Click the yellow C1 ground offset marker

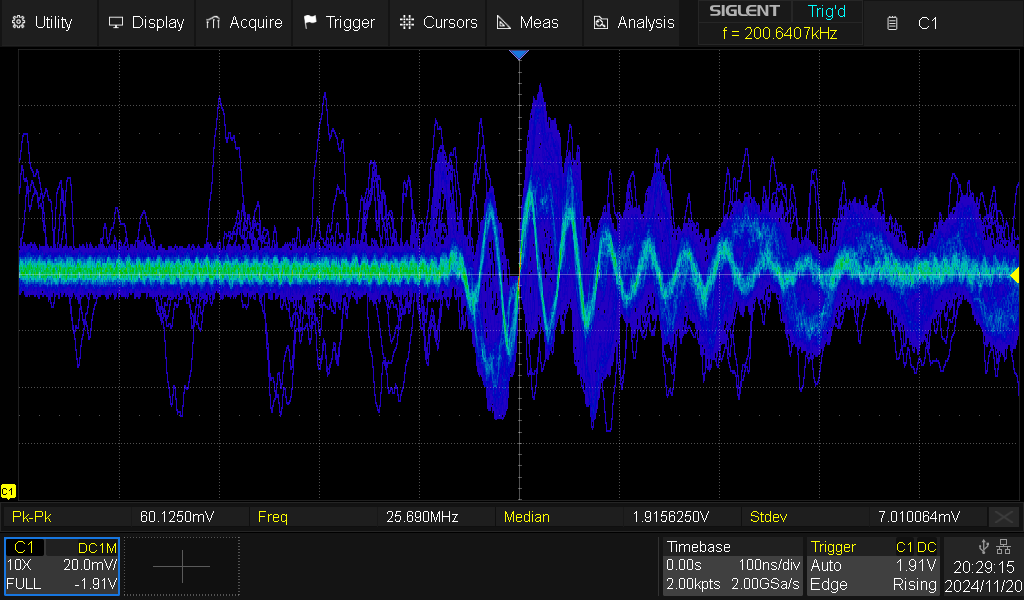[8, 491]
